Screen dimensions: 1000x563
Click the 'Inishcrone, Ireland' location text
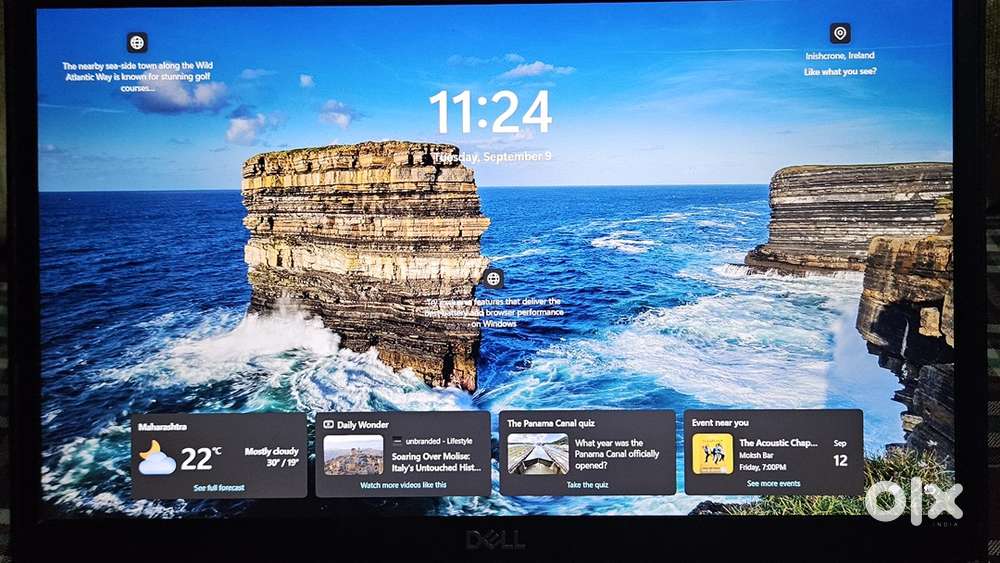(x=840, y=56)
